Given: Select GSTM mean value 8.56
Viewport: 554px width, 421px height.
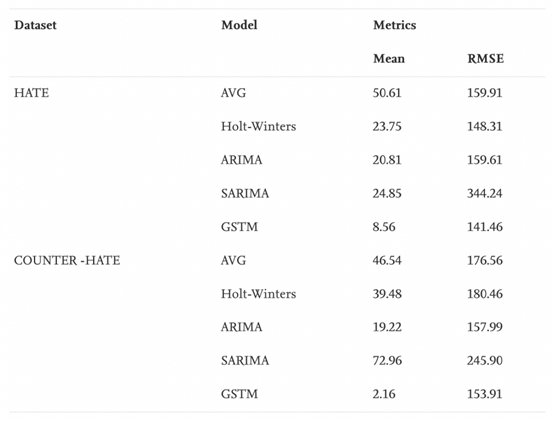Looking at the screenshot, I should pos(384,227).
